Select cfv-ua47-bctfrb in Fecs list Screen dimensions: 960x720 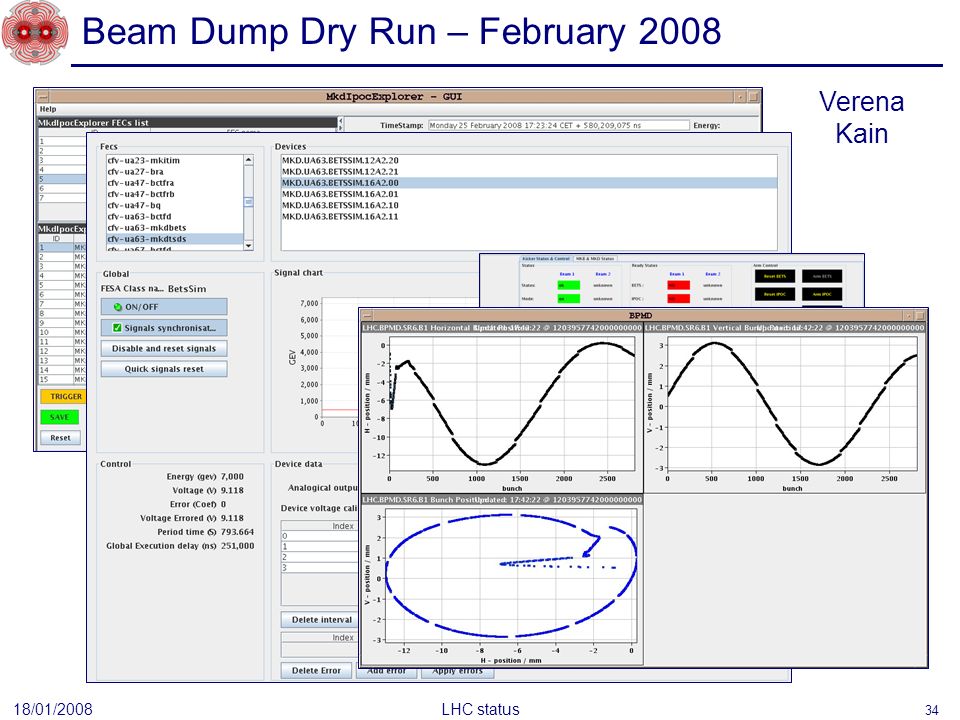point(174,193)
